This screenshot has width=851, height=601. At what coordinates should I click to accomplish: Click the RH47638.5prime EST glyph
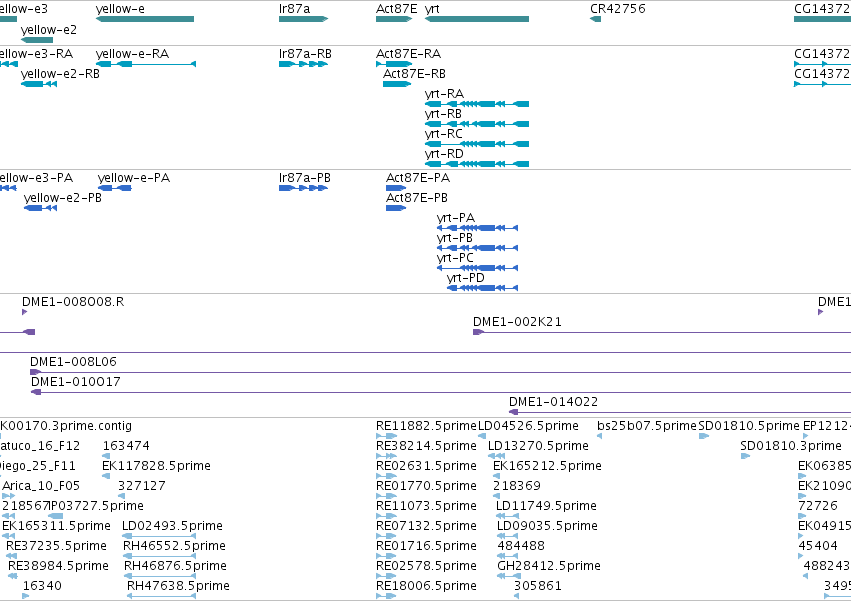click(x=161, y=596)
